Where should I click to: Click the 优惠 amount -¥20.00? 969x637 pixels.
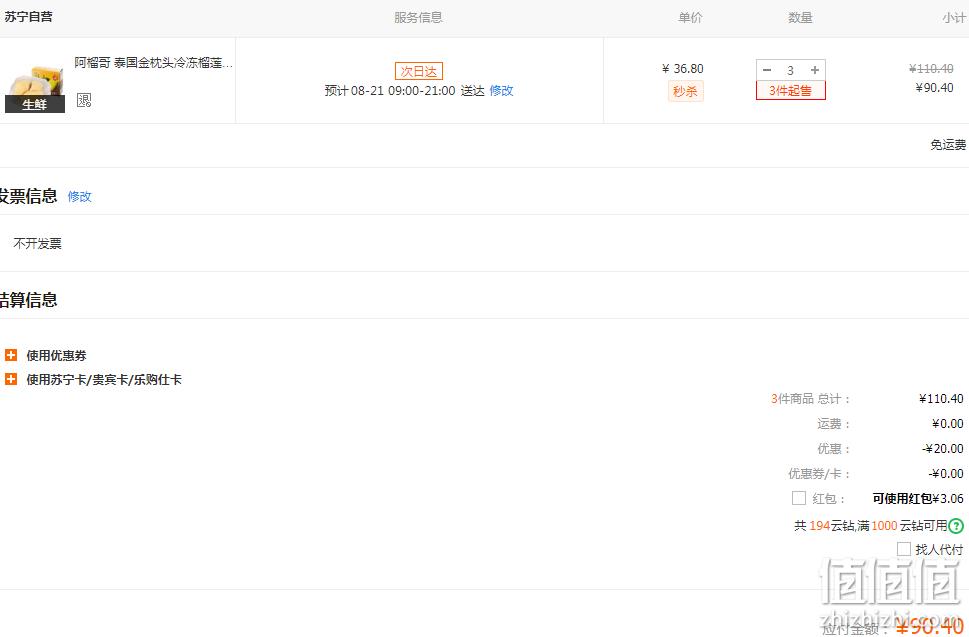(943, 449)
